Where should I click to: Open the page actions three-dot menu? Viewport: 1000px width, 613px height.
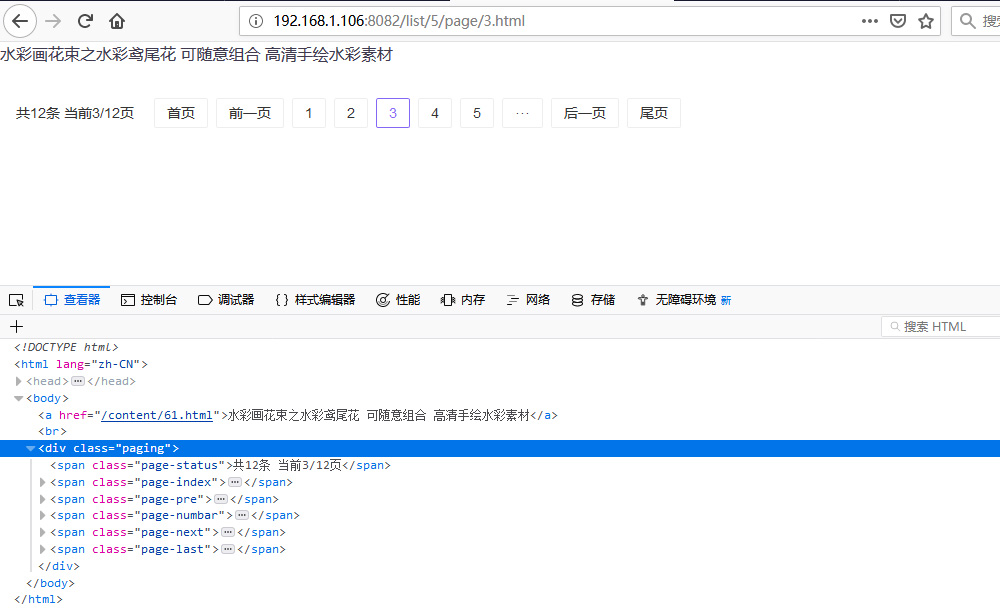coord(869,21)
